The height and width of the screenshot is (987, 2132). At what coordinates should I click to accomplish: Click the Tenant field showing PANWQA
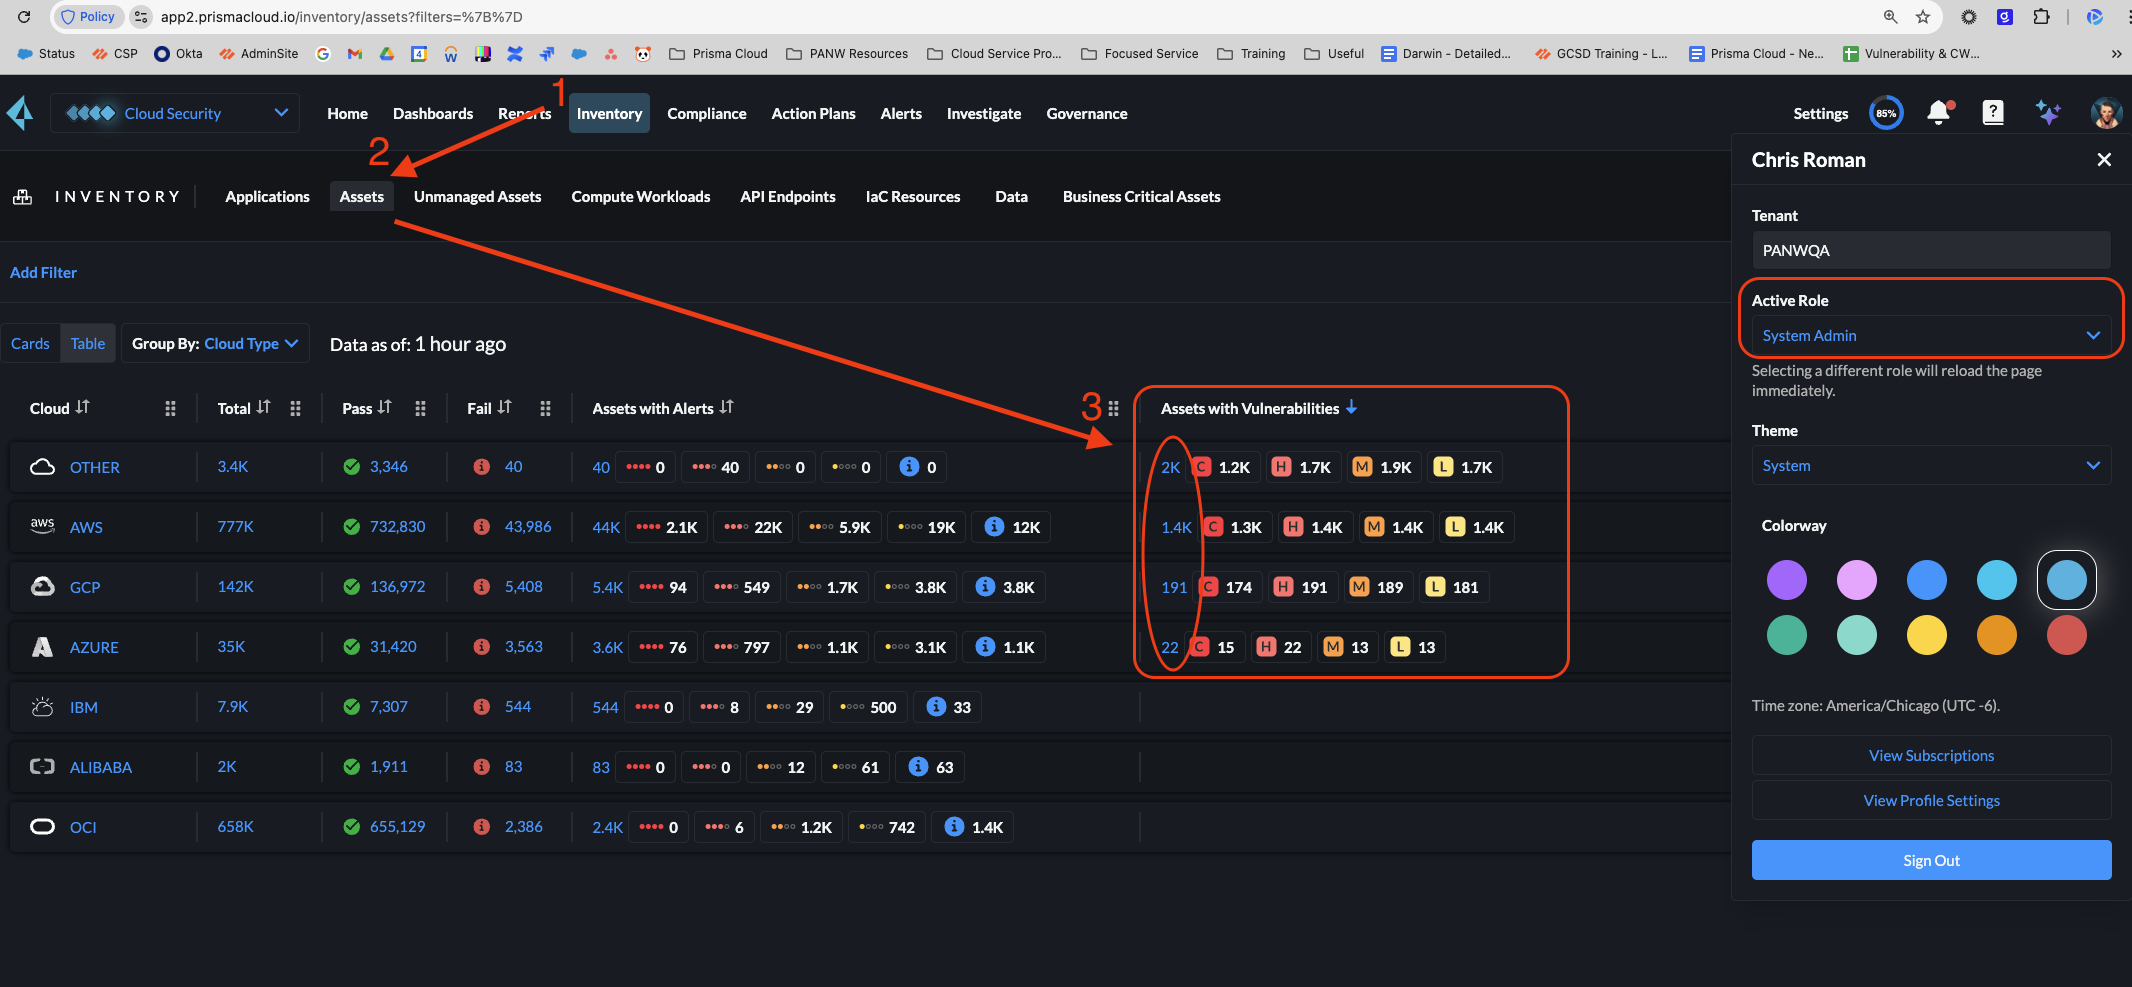1931,250
